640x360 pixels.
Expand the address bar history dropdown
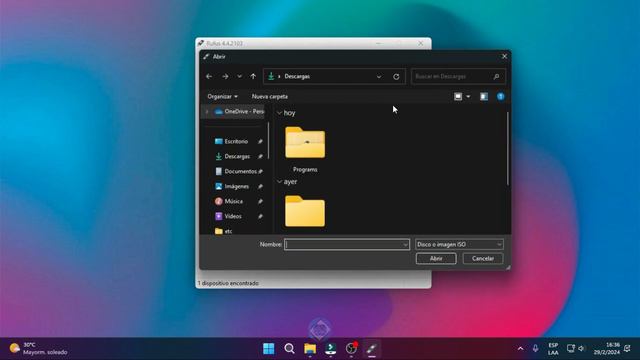pyautogui.click(x=379, y=76)
